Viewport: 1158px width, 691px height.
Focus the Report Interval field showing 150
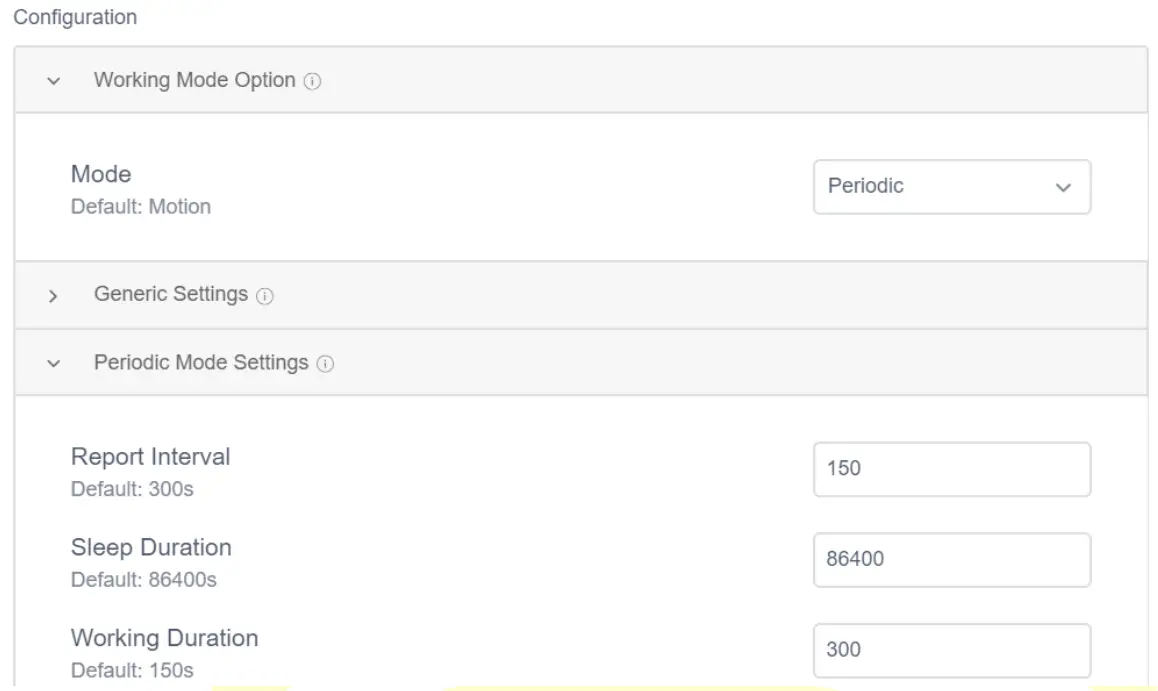[951, 469]
